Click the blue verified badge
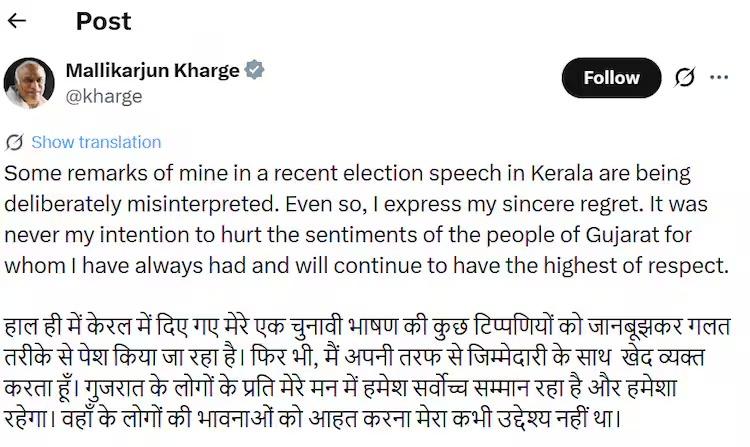Viewport: 750px width, 447px height. click(x=256, y=71)
